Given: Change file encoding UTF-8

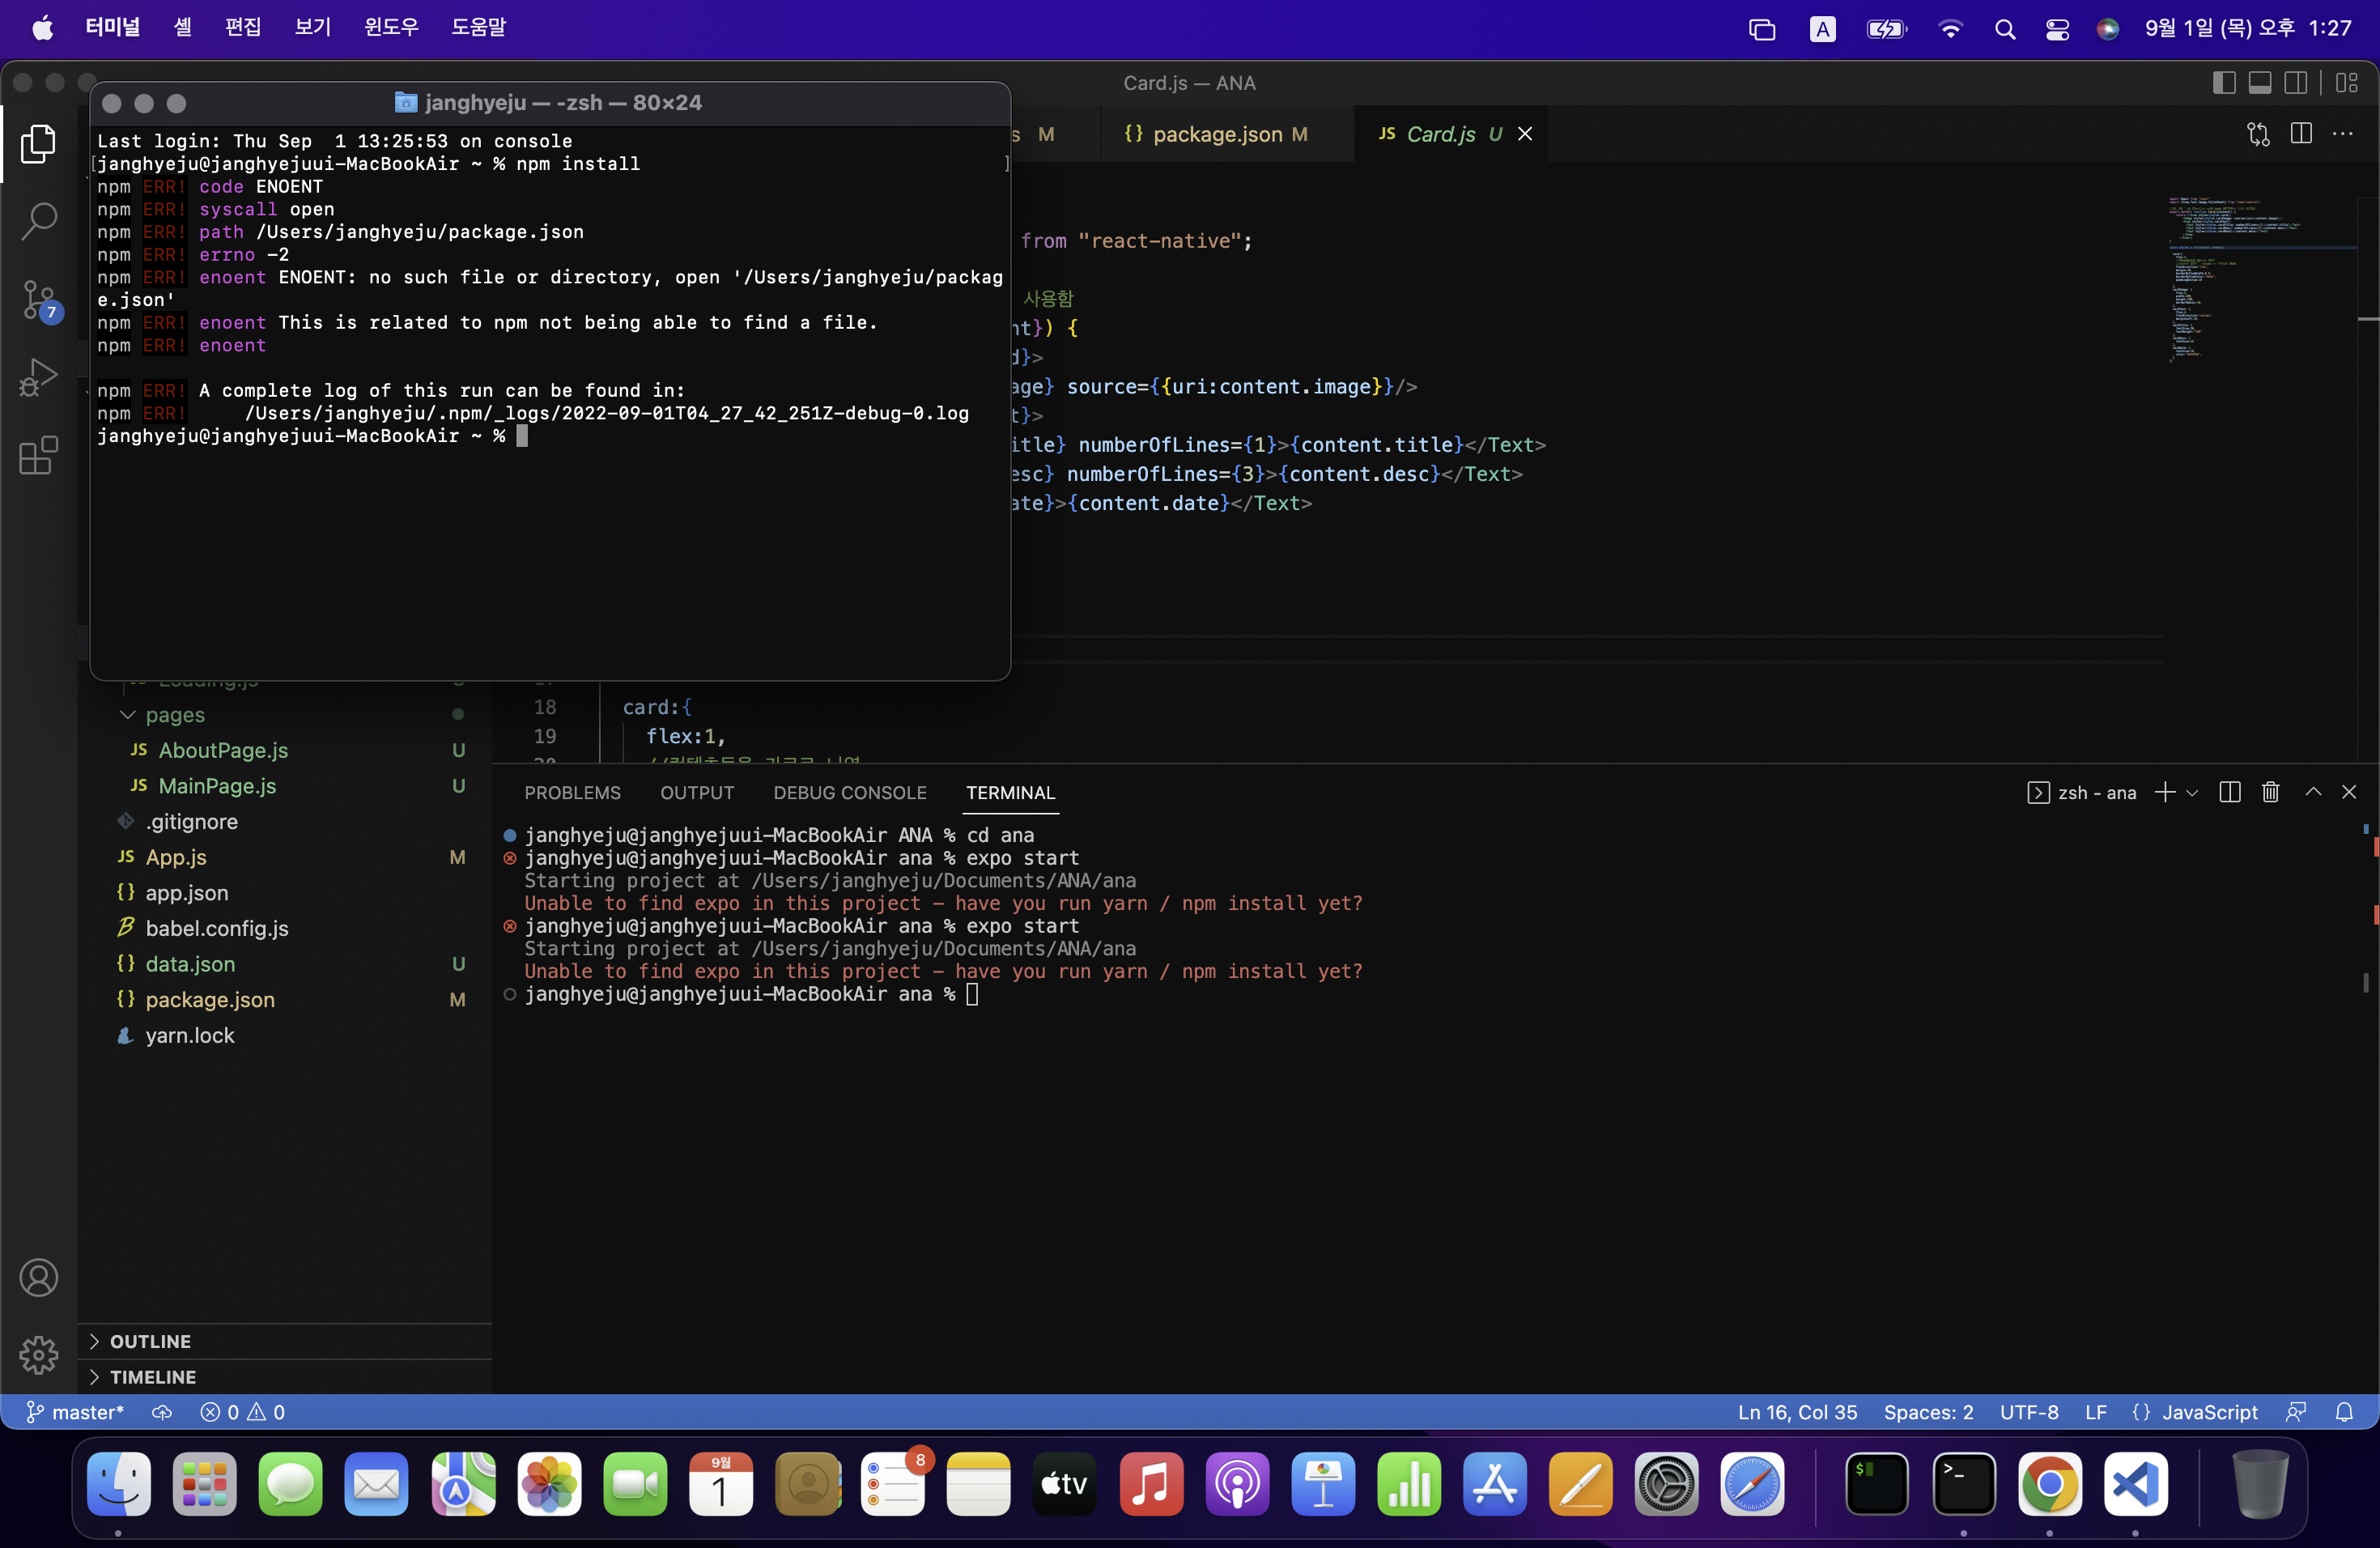Looking at the screenshot, I should [x=2029, y=1412].
